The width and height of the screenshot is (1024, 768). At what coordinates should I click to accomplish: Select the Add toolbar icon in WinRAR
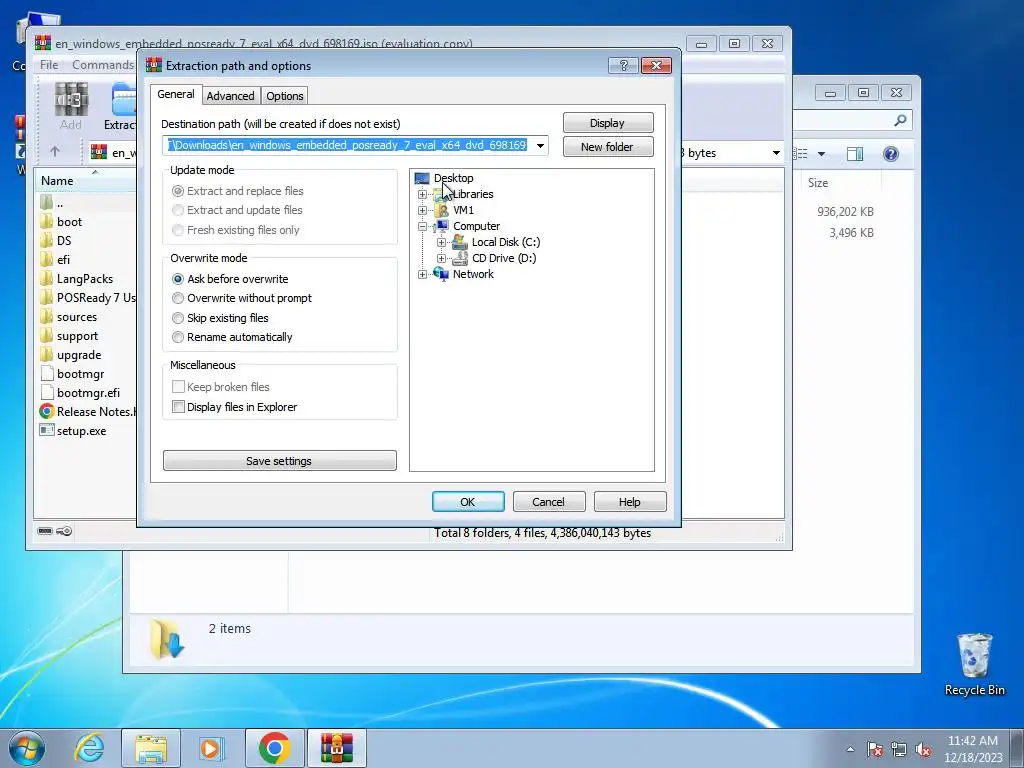[71, 106]
